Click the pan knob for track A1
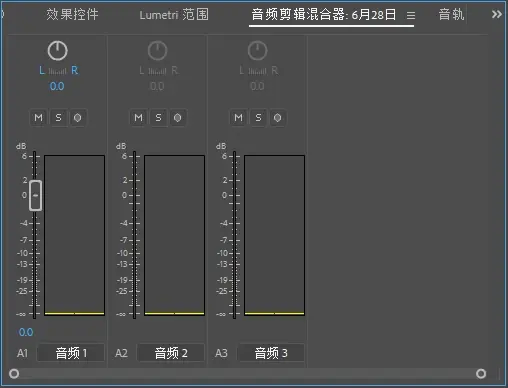 click(x=57, y=51)
